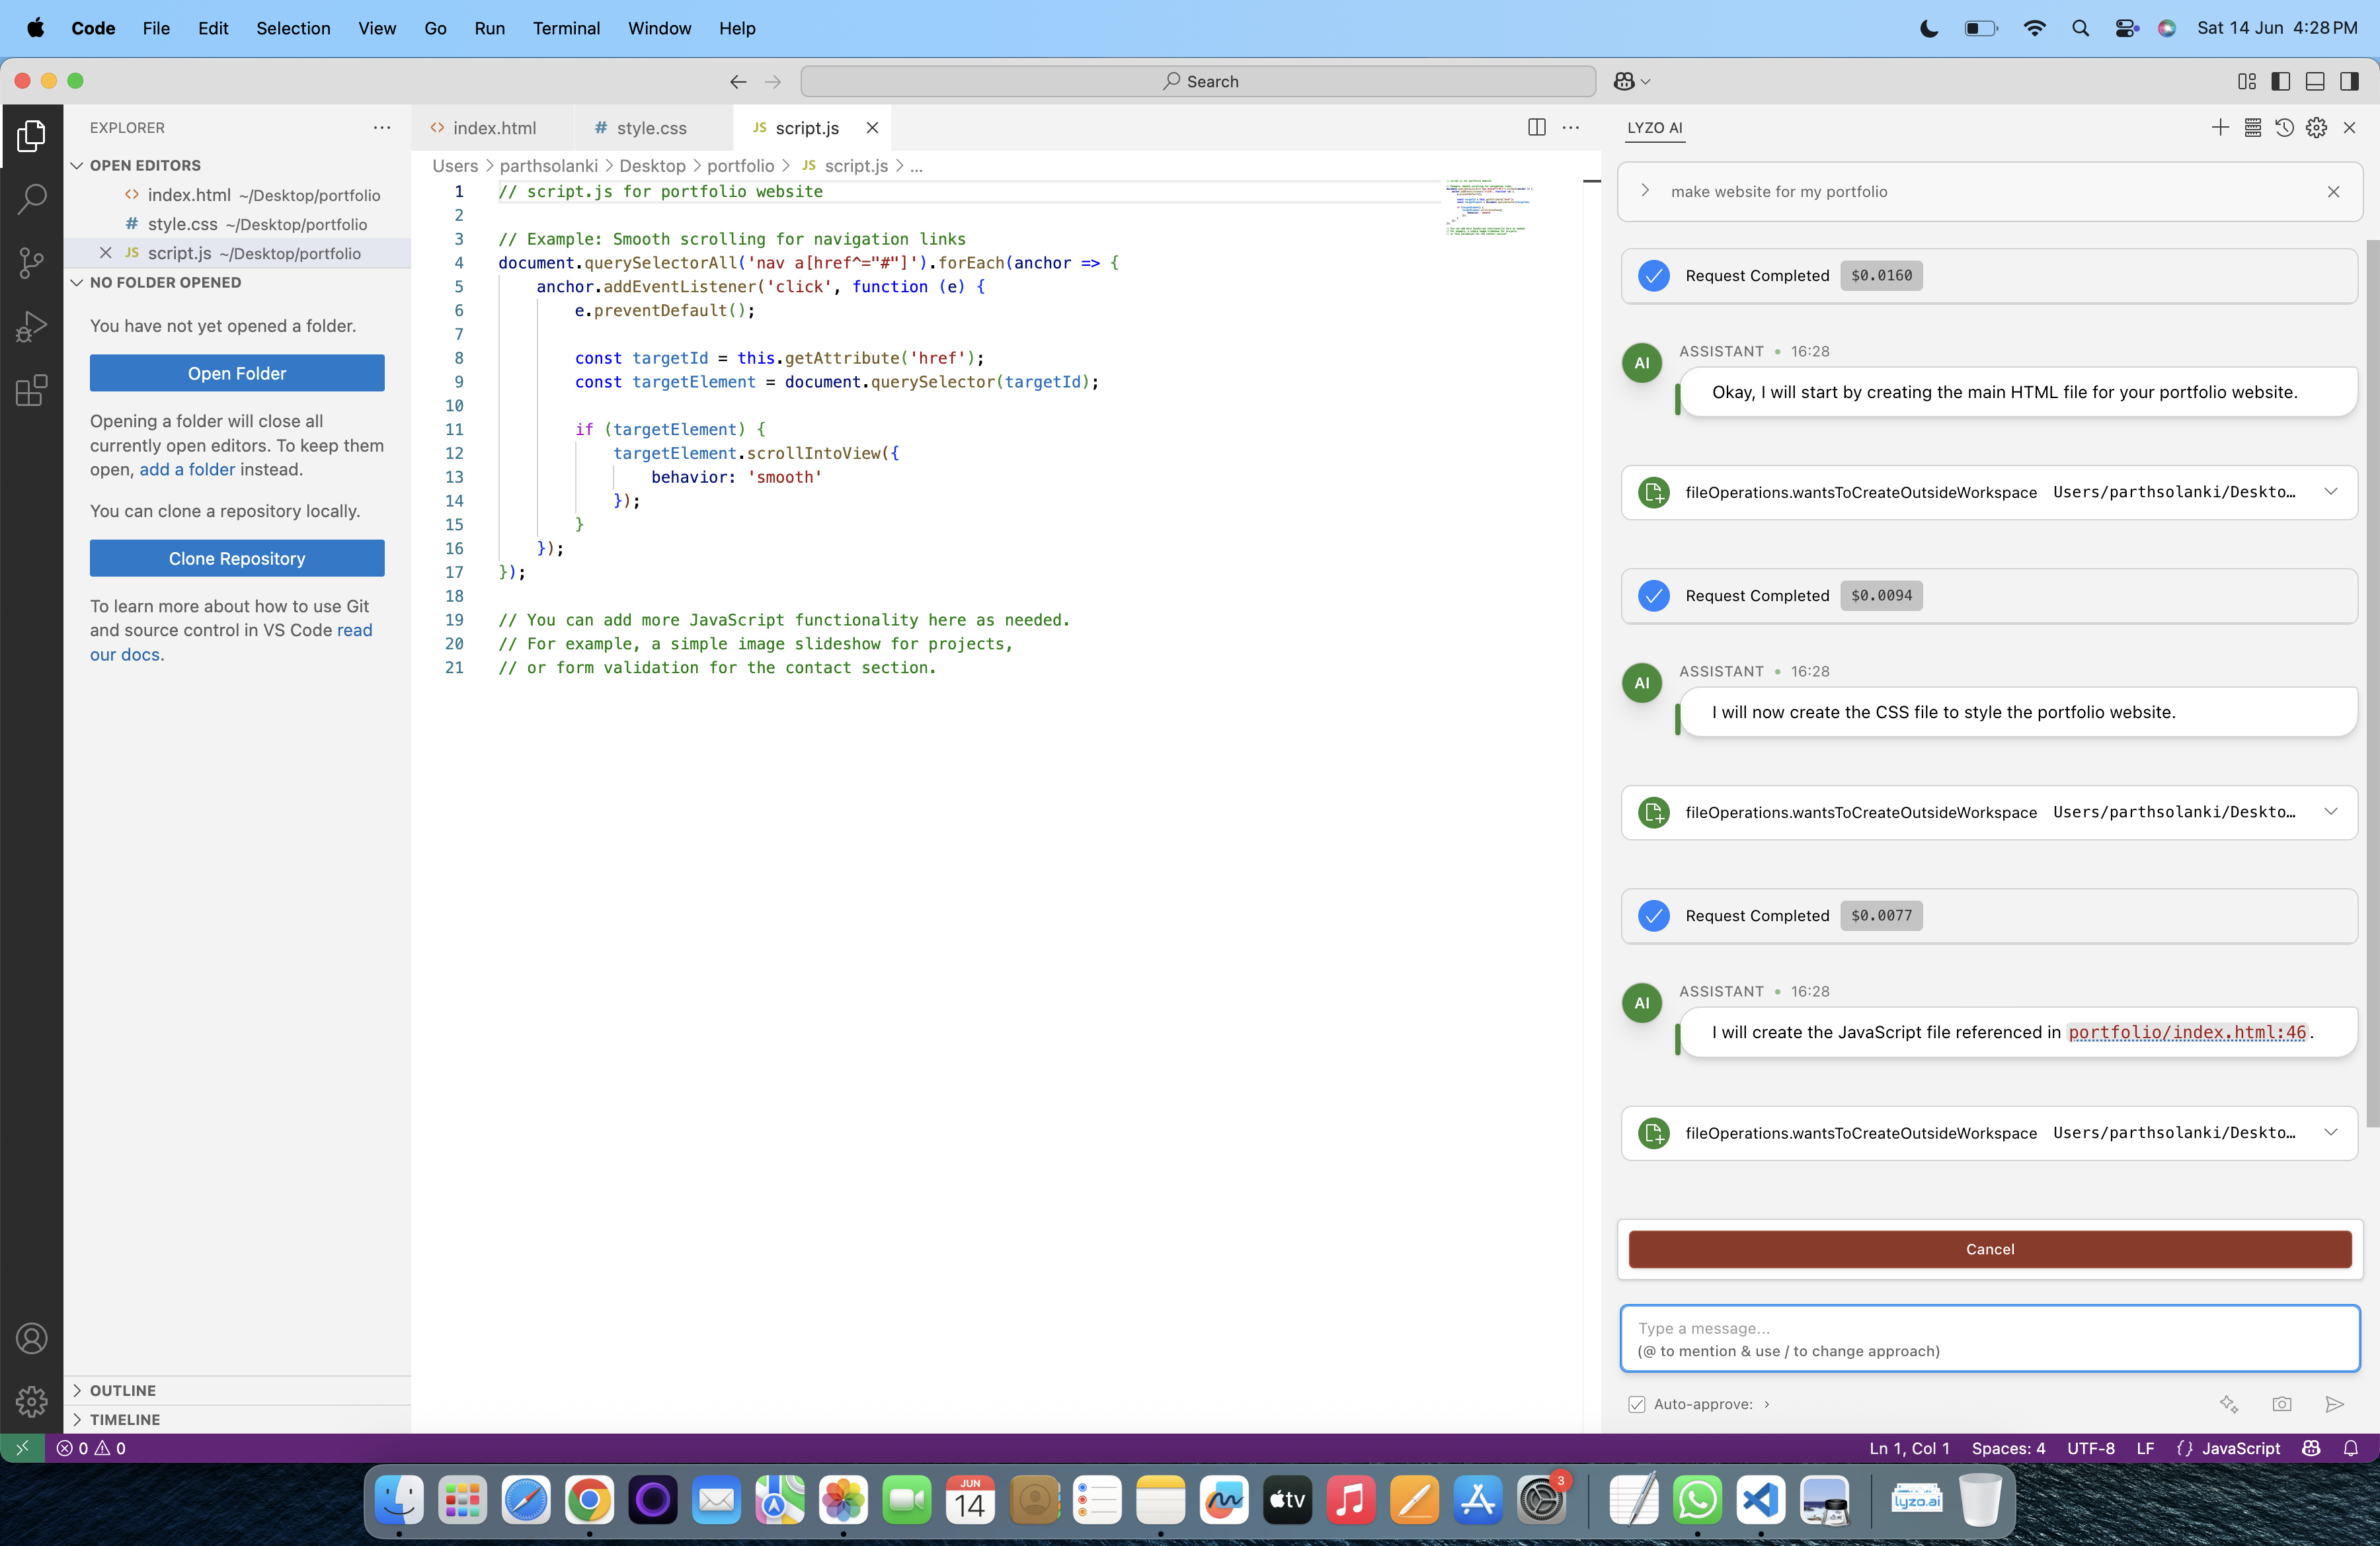This screenshot has width=2380, height=1546.
Task: Toggle the Auto-approve checkbox
Action: click(1636, 1404)
